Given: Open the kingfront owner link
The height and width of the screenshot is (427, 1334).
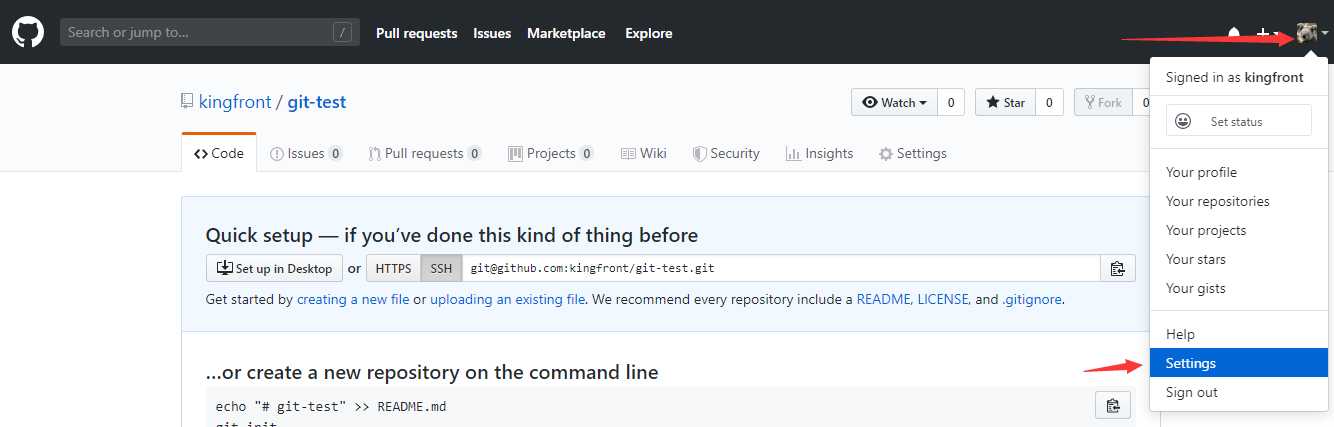Looking at the screenshot, I should point(235,102).
